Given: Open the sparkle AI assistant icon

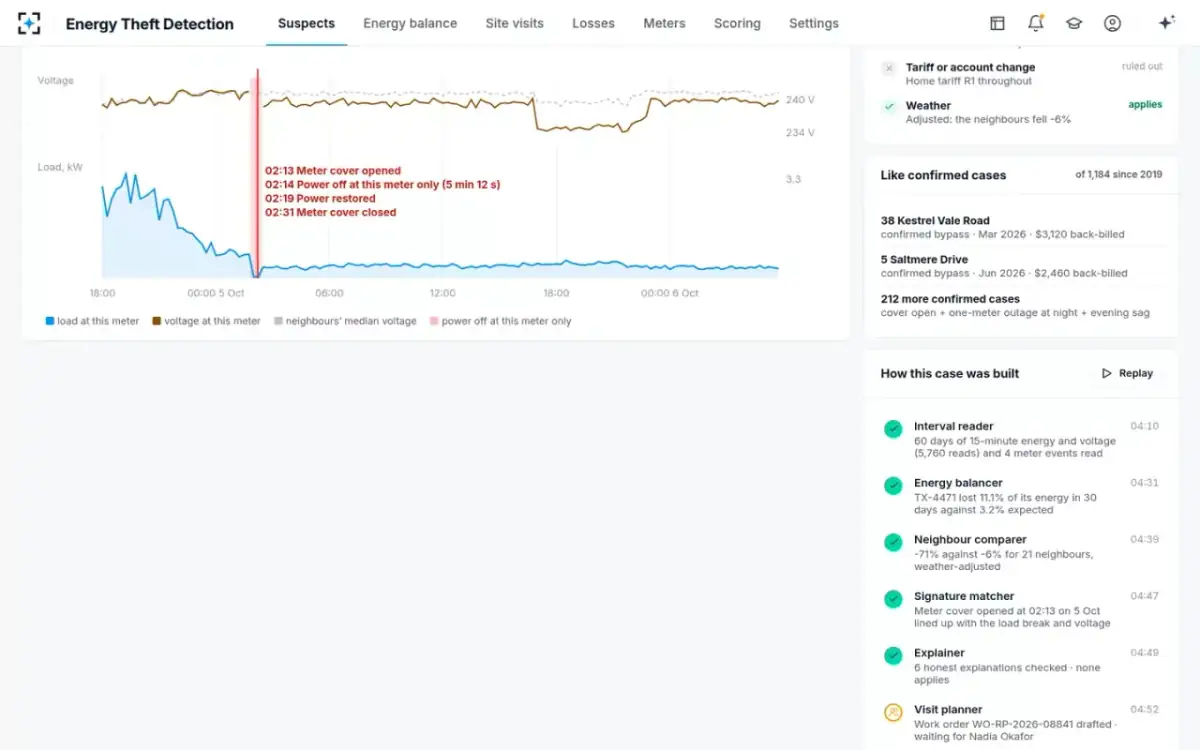Looking at the screenshot, I should [x=1166, y=23].
